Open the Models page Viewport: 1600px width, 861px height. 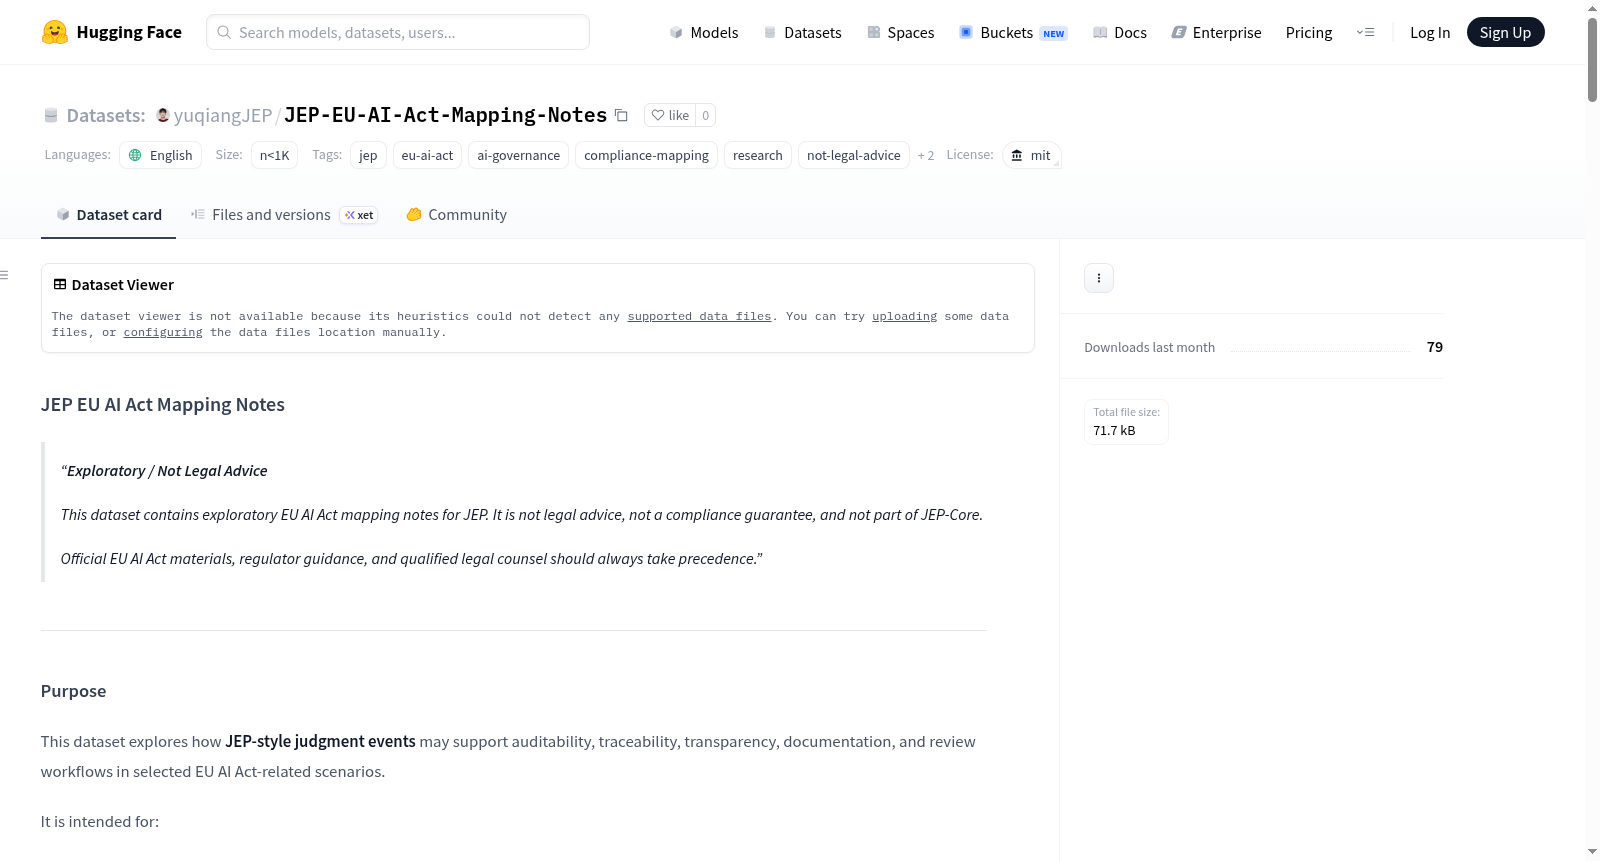tap(704, 32)
